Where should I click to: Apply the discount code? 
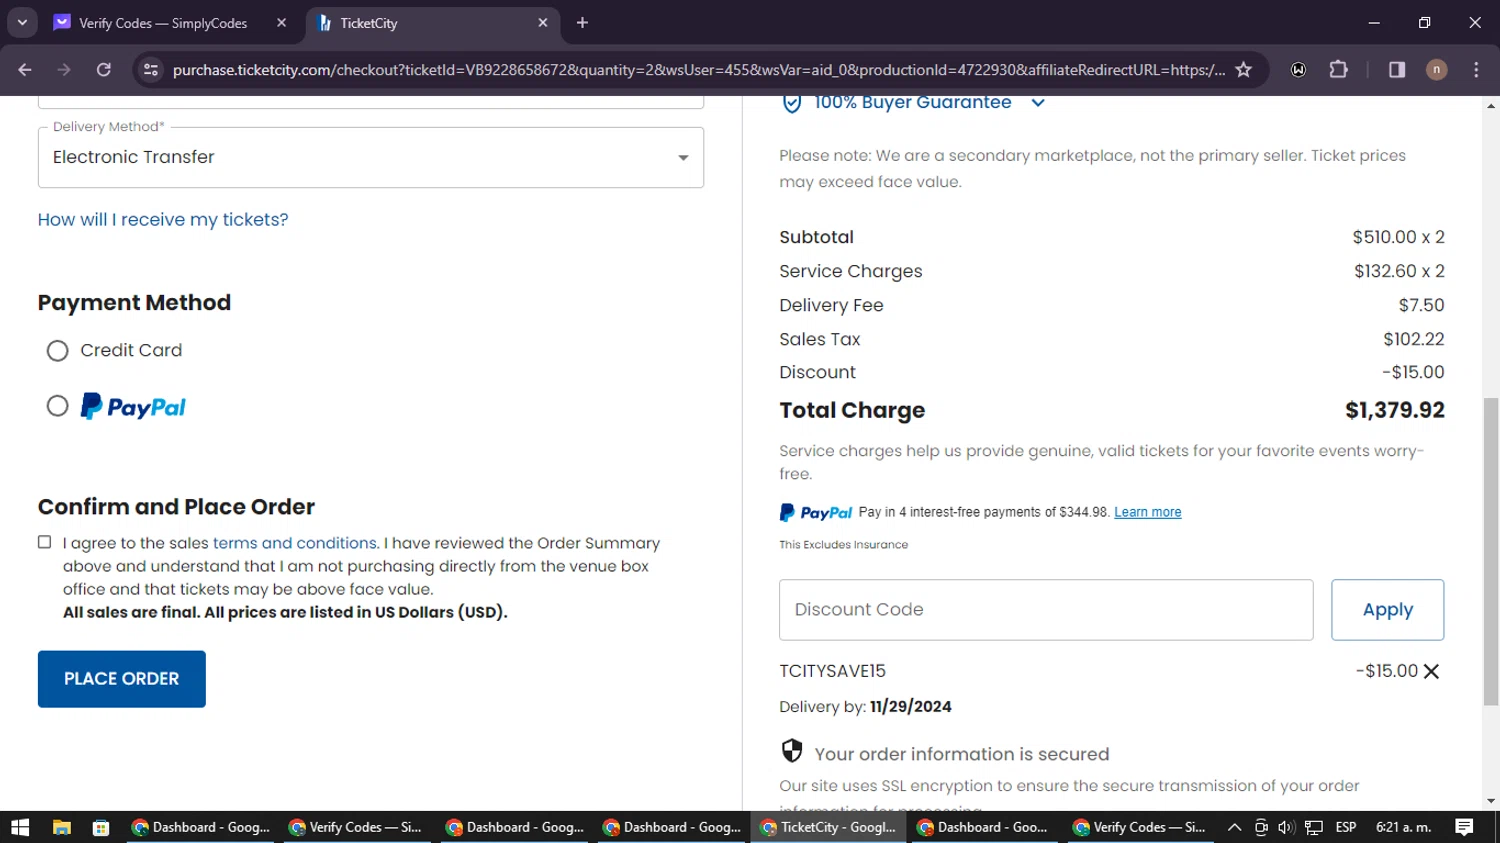[x=1388, y=610]
